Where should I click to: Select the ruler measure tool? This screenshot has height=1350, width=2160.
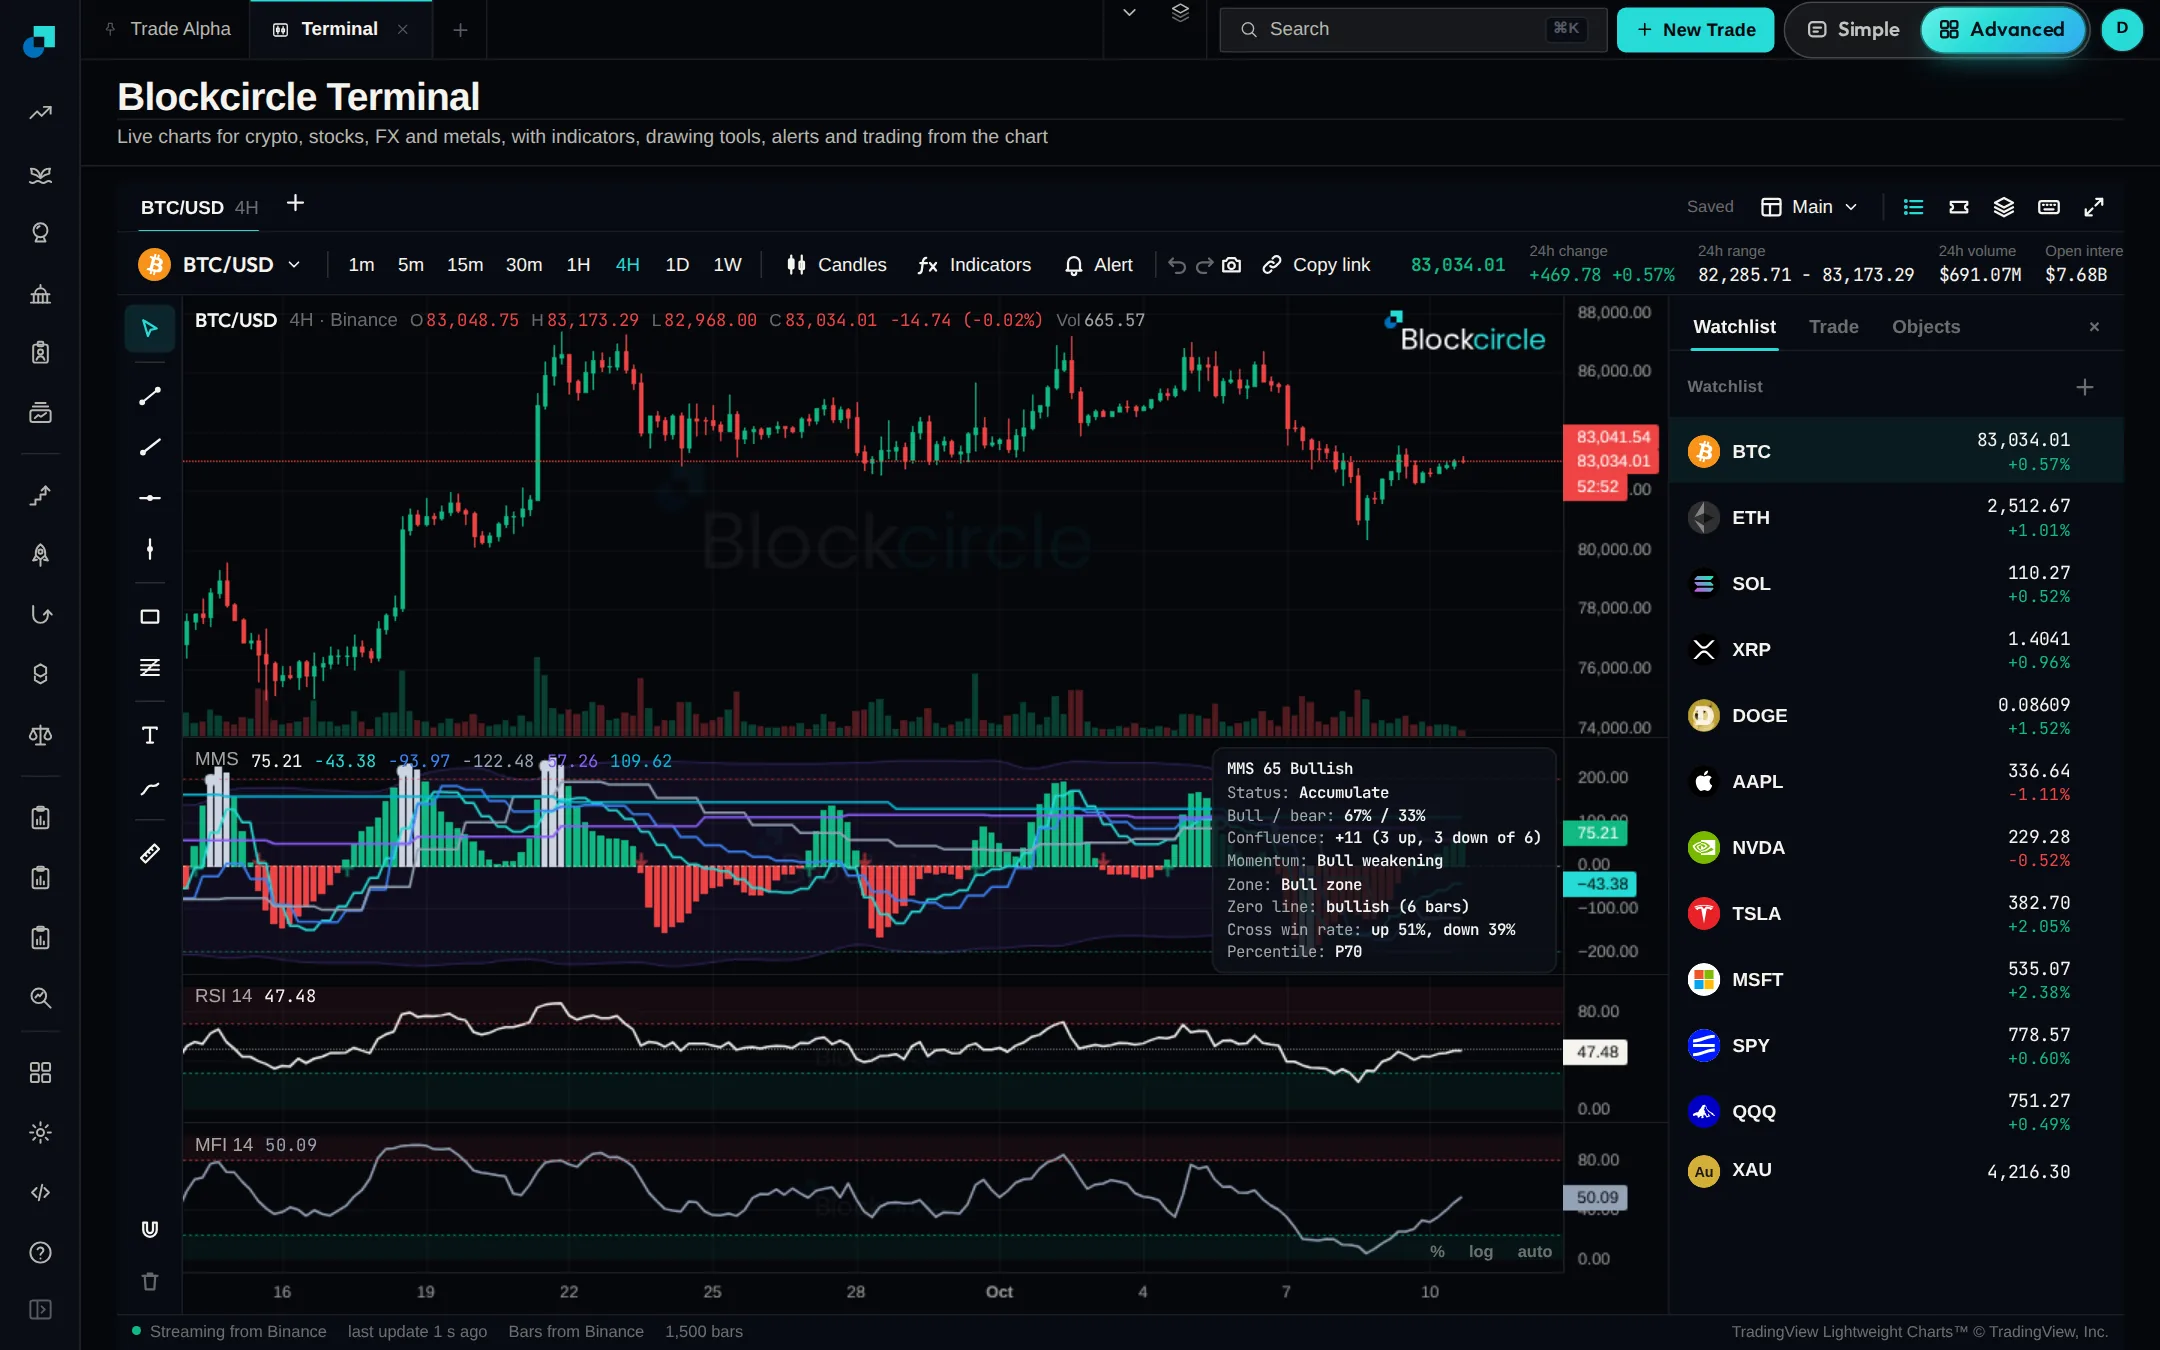[x=150, y=854]
